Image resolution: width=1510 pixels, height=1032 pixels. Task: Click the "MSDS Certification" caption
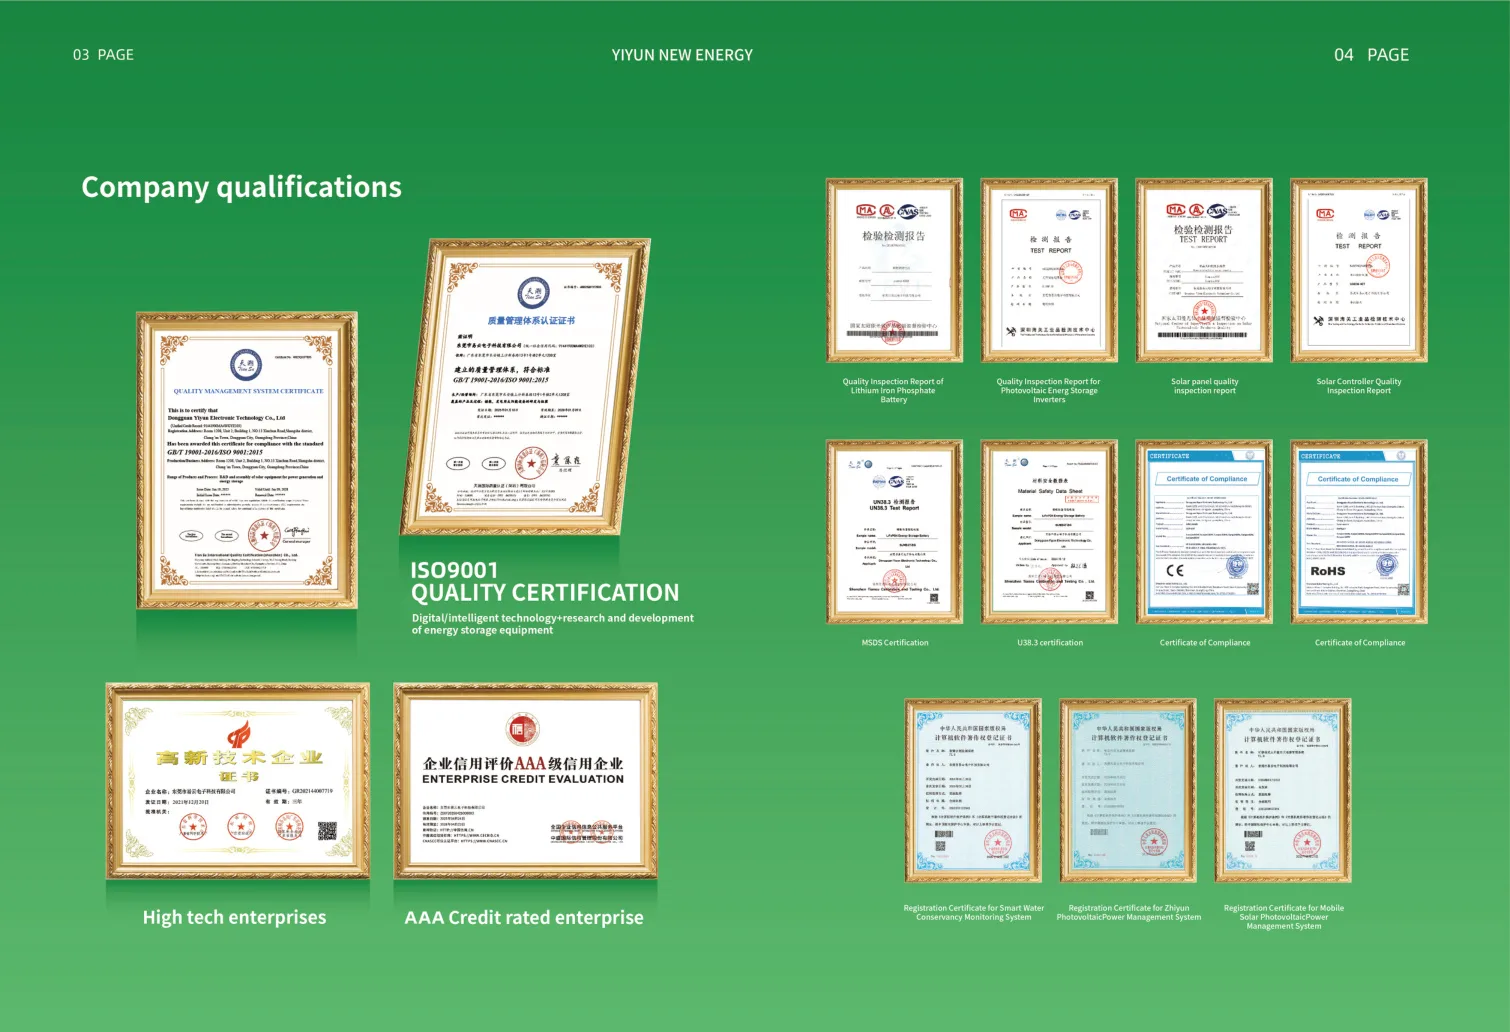[x=895, y=643]
